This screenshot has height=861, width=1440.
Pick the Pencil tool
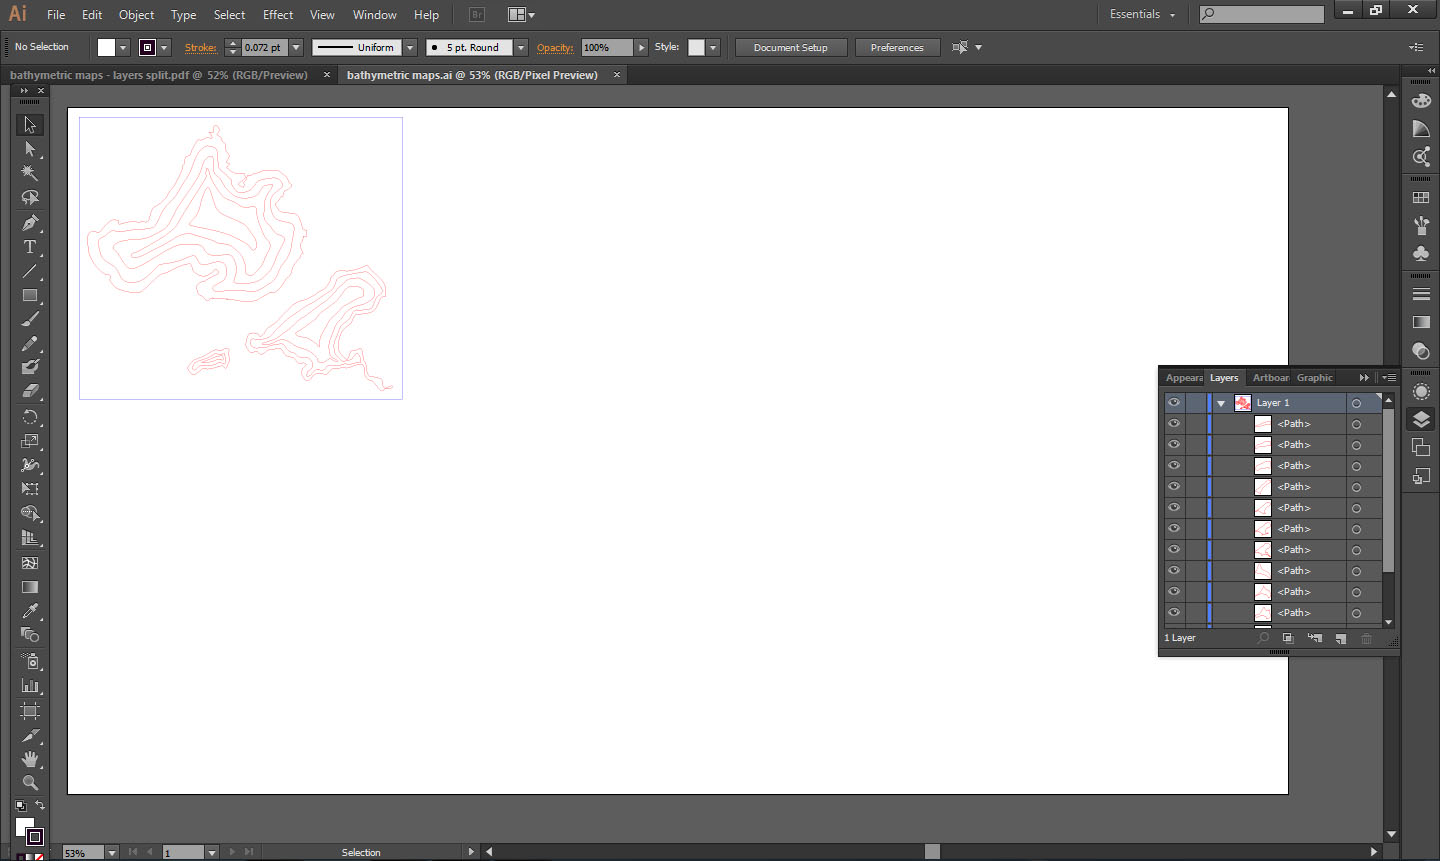coord(30,343)
